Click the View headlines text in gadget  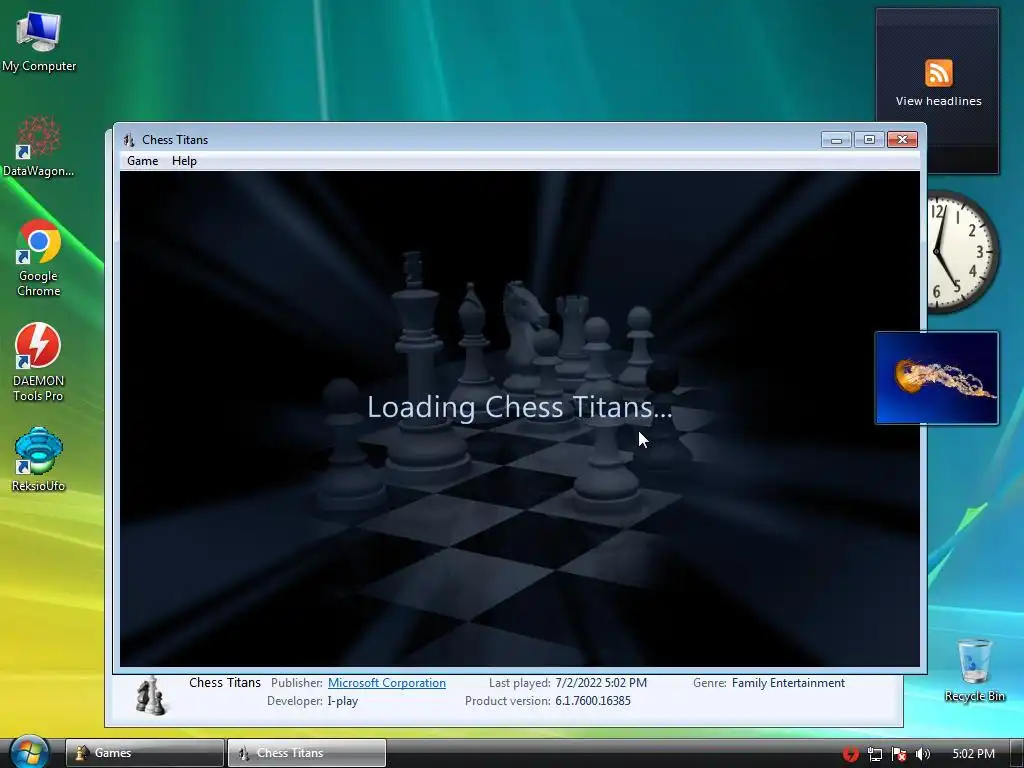(938, 101)
